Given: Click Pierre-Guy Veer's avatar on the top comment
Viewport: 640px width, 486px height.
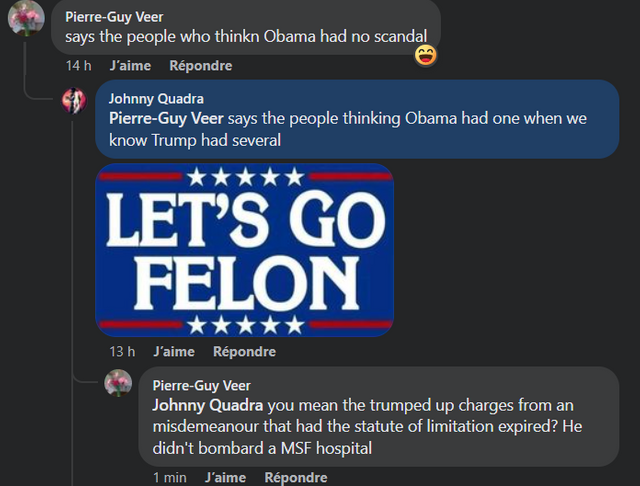Looking at the screenshot, I should (x=26, y=20).
